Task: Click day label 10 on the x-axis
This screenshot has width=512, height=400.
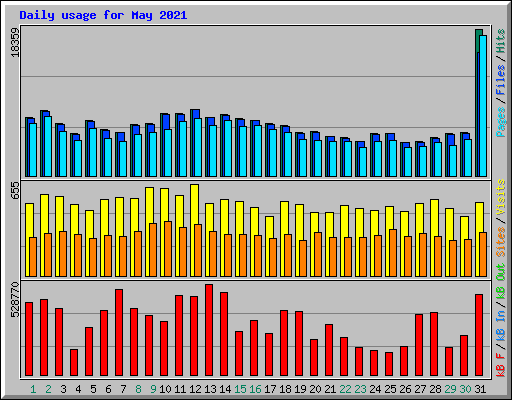Action: pyautogui.click(x=165, y=389)
